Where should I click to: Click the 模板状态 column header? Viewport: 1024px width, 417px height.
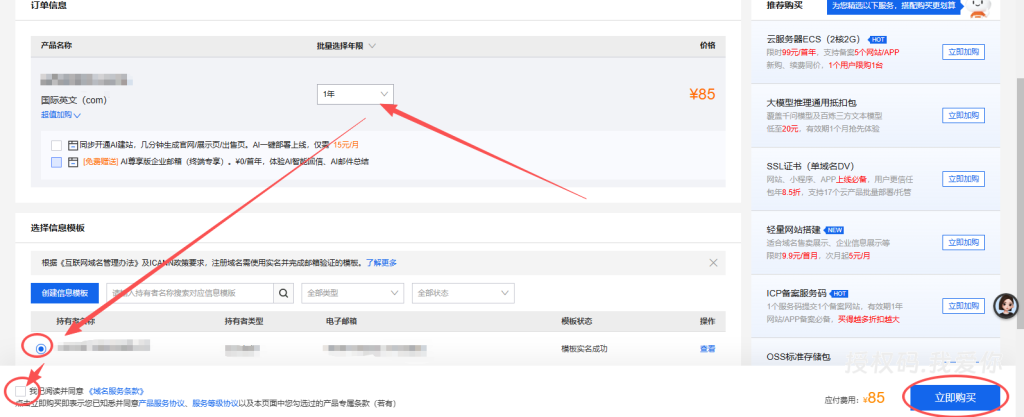[577, 322]
